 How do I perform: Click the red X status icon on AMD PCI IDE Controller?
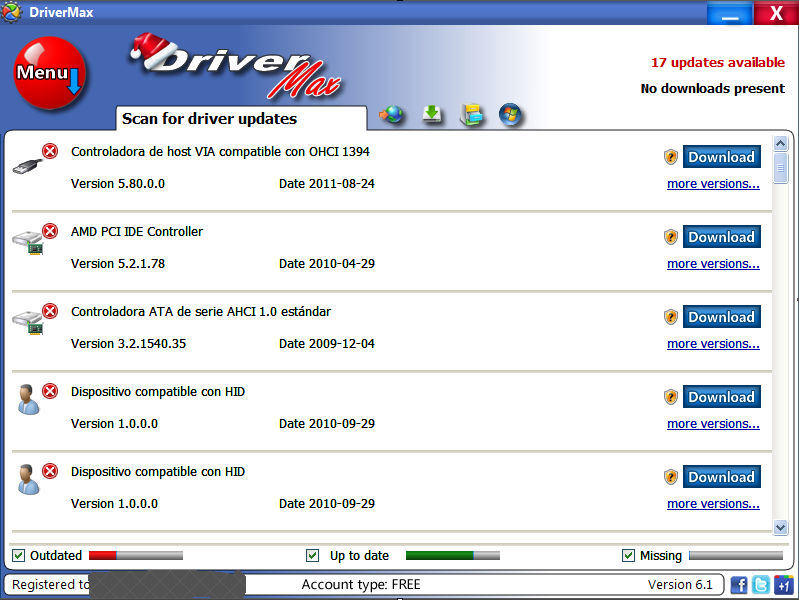tap(50, 231)
